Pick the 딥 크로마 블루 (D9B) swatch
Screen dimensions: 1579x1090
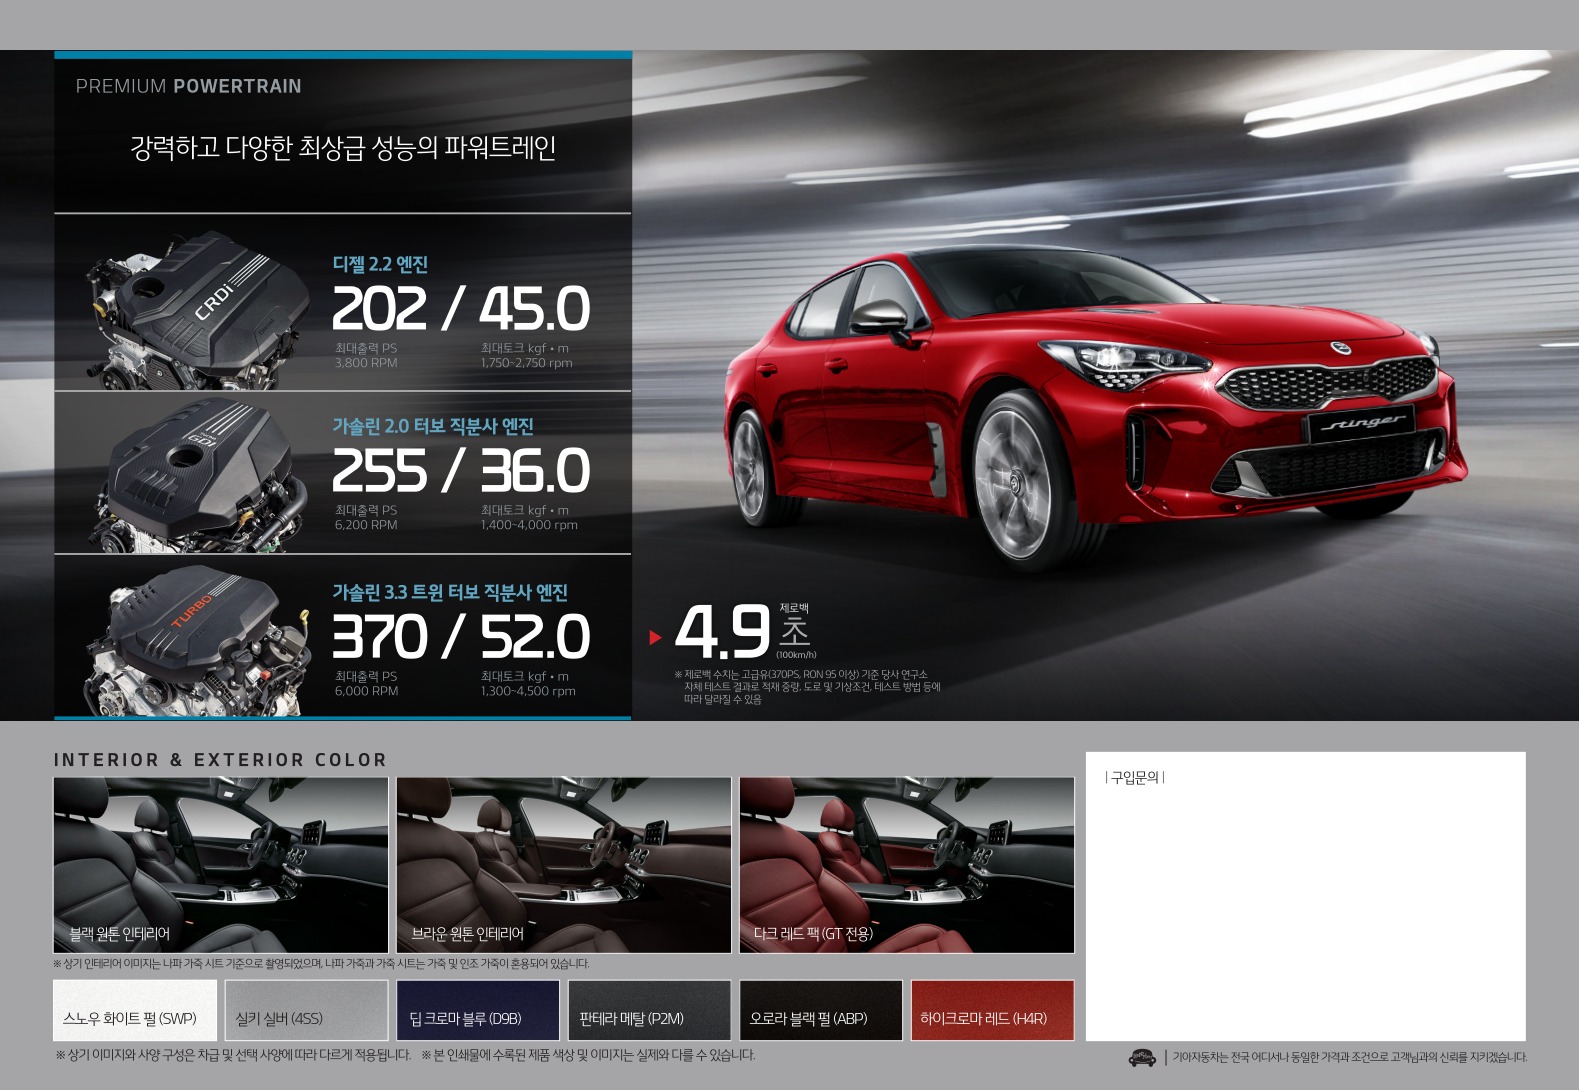[477, 1010]
